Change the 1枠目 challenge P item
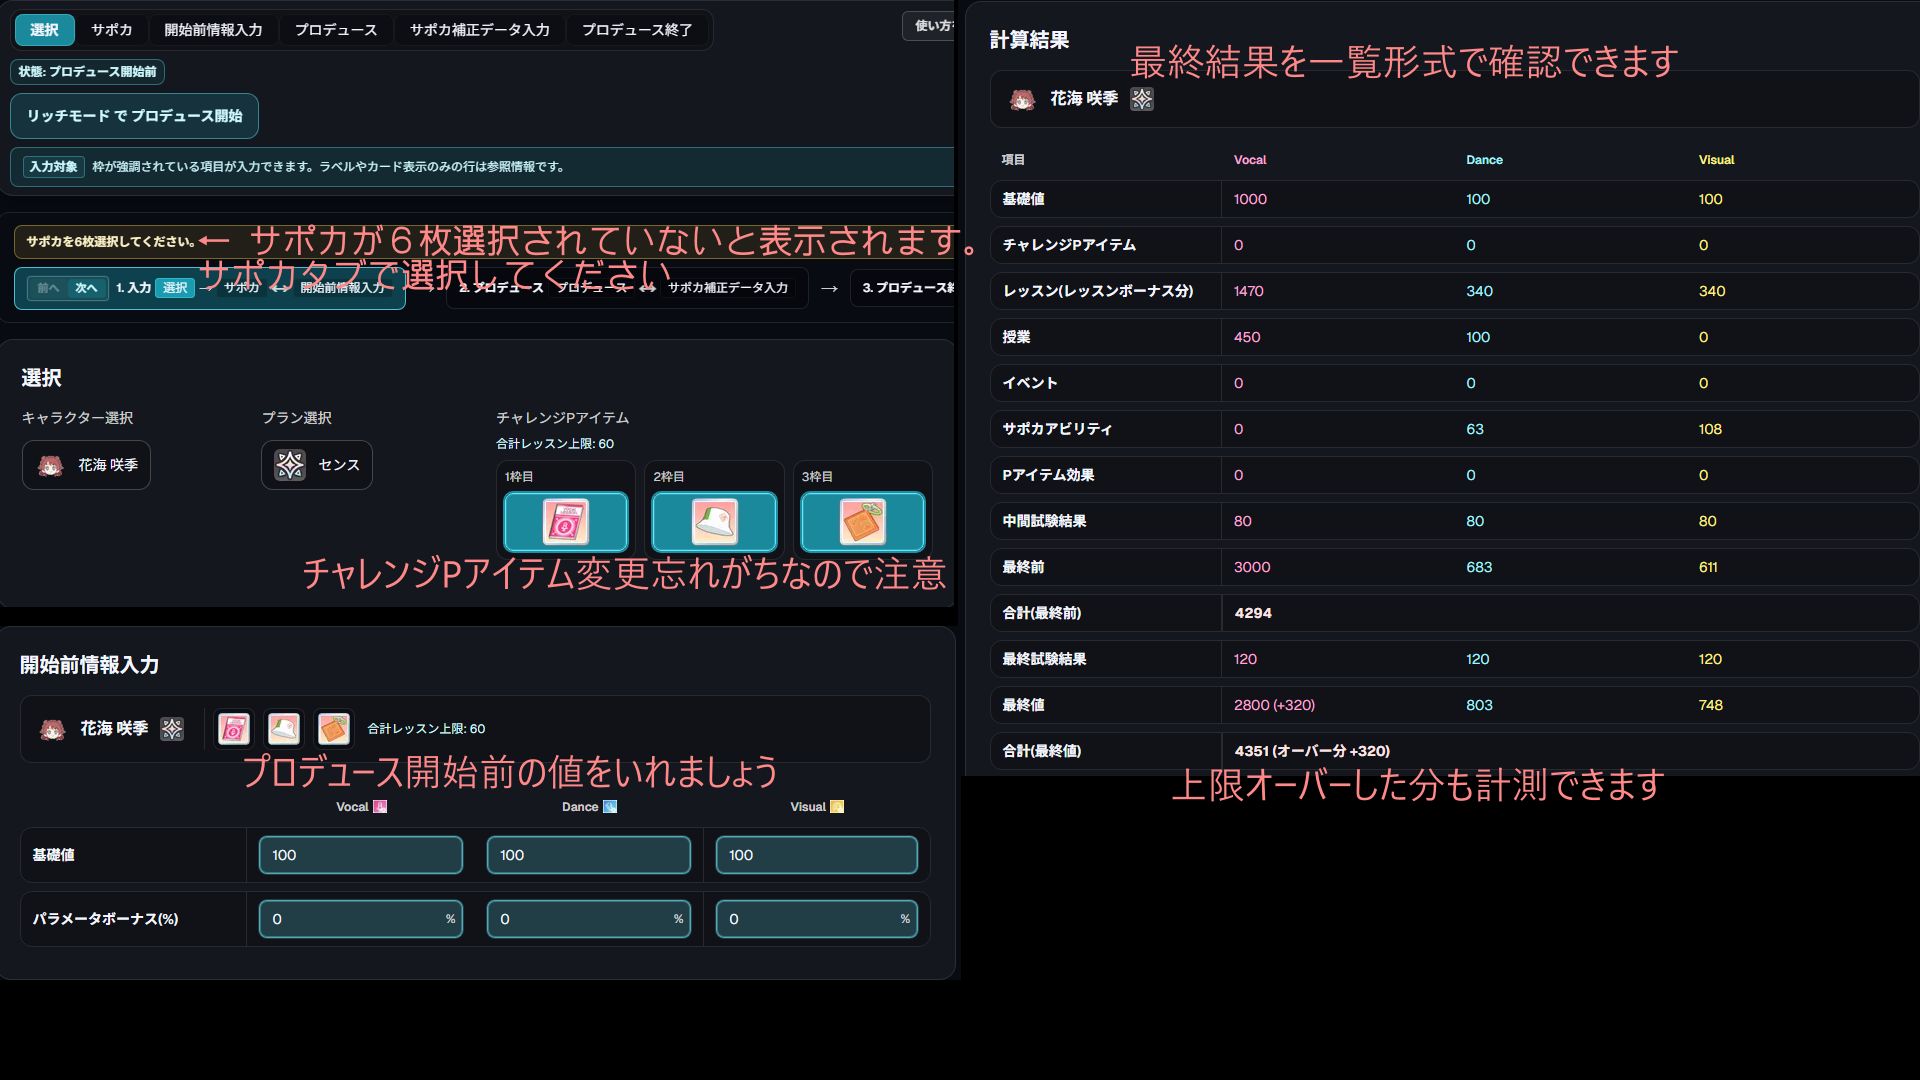 [x=565, y=521]
